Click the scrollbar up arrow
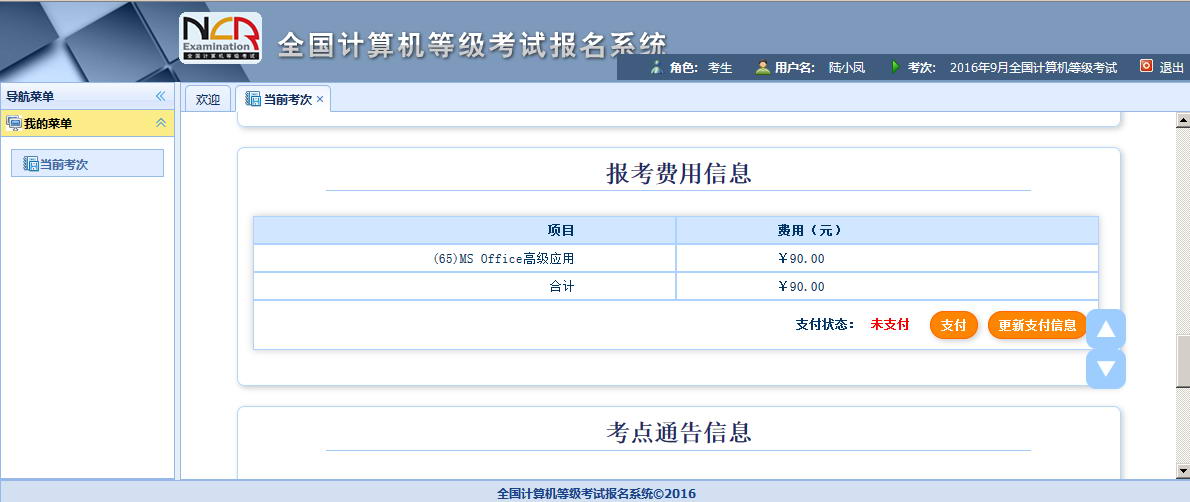1190x502 pixels. click(1182, 119)
